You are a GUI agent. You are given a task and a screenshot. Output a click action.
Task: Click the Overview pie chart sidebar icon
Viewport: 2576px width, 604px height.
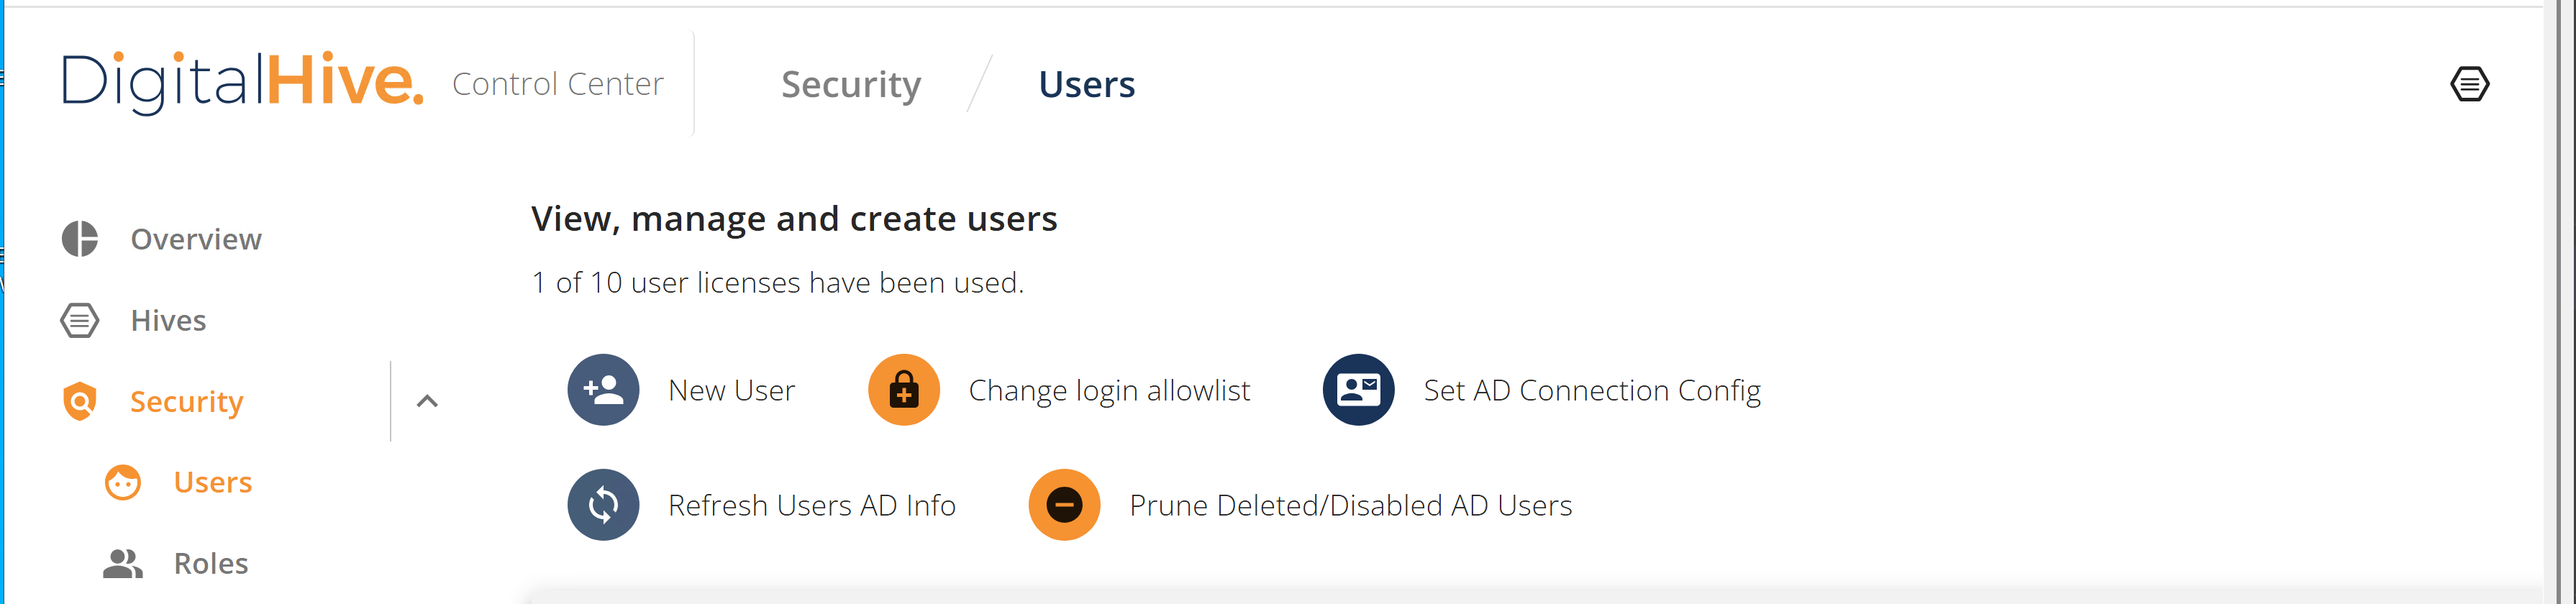[x=80, y=239]
